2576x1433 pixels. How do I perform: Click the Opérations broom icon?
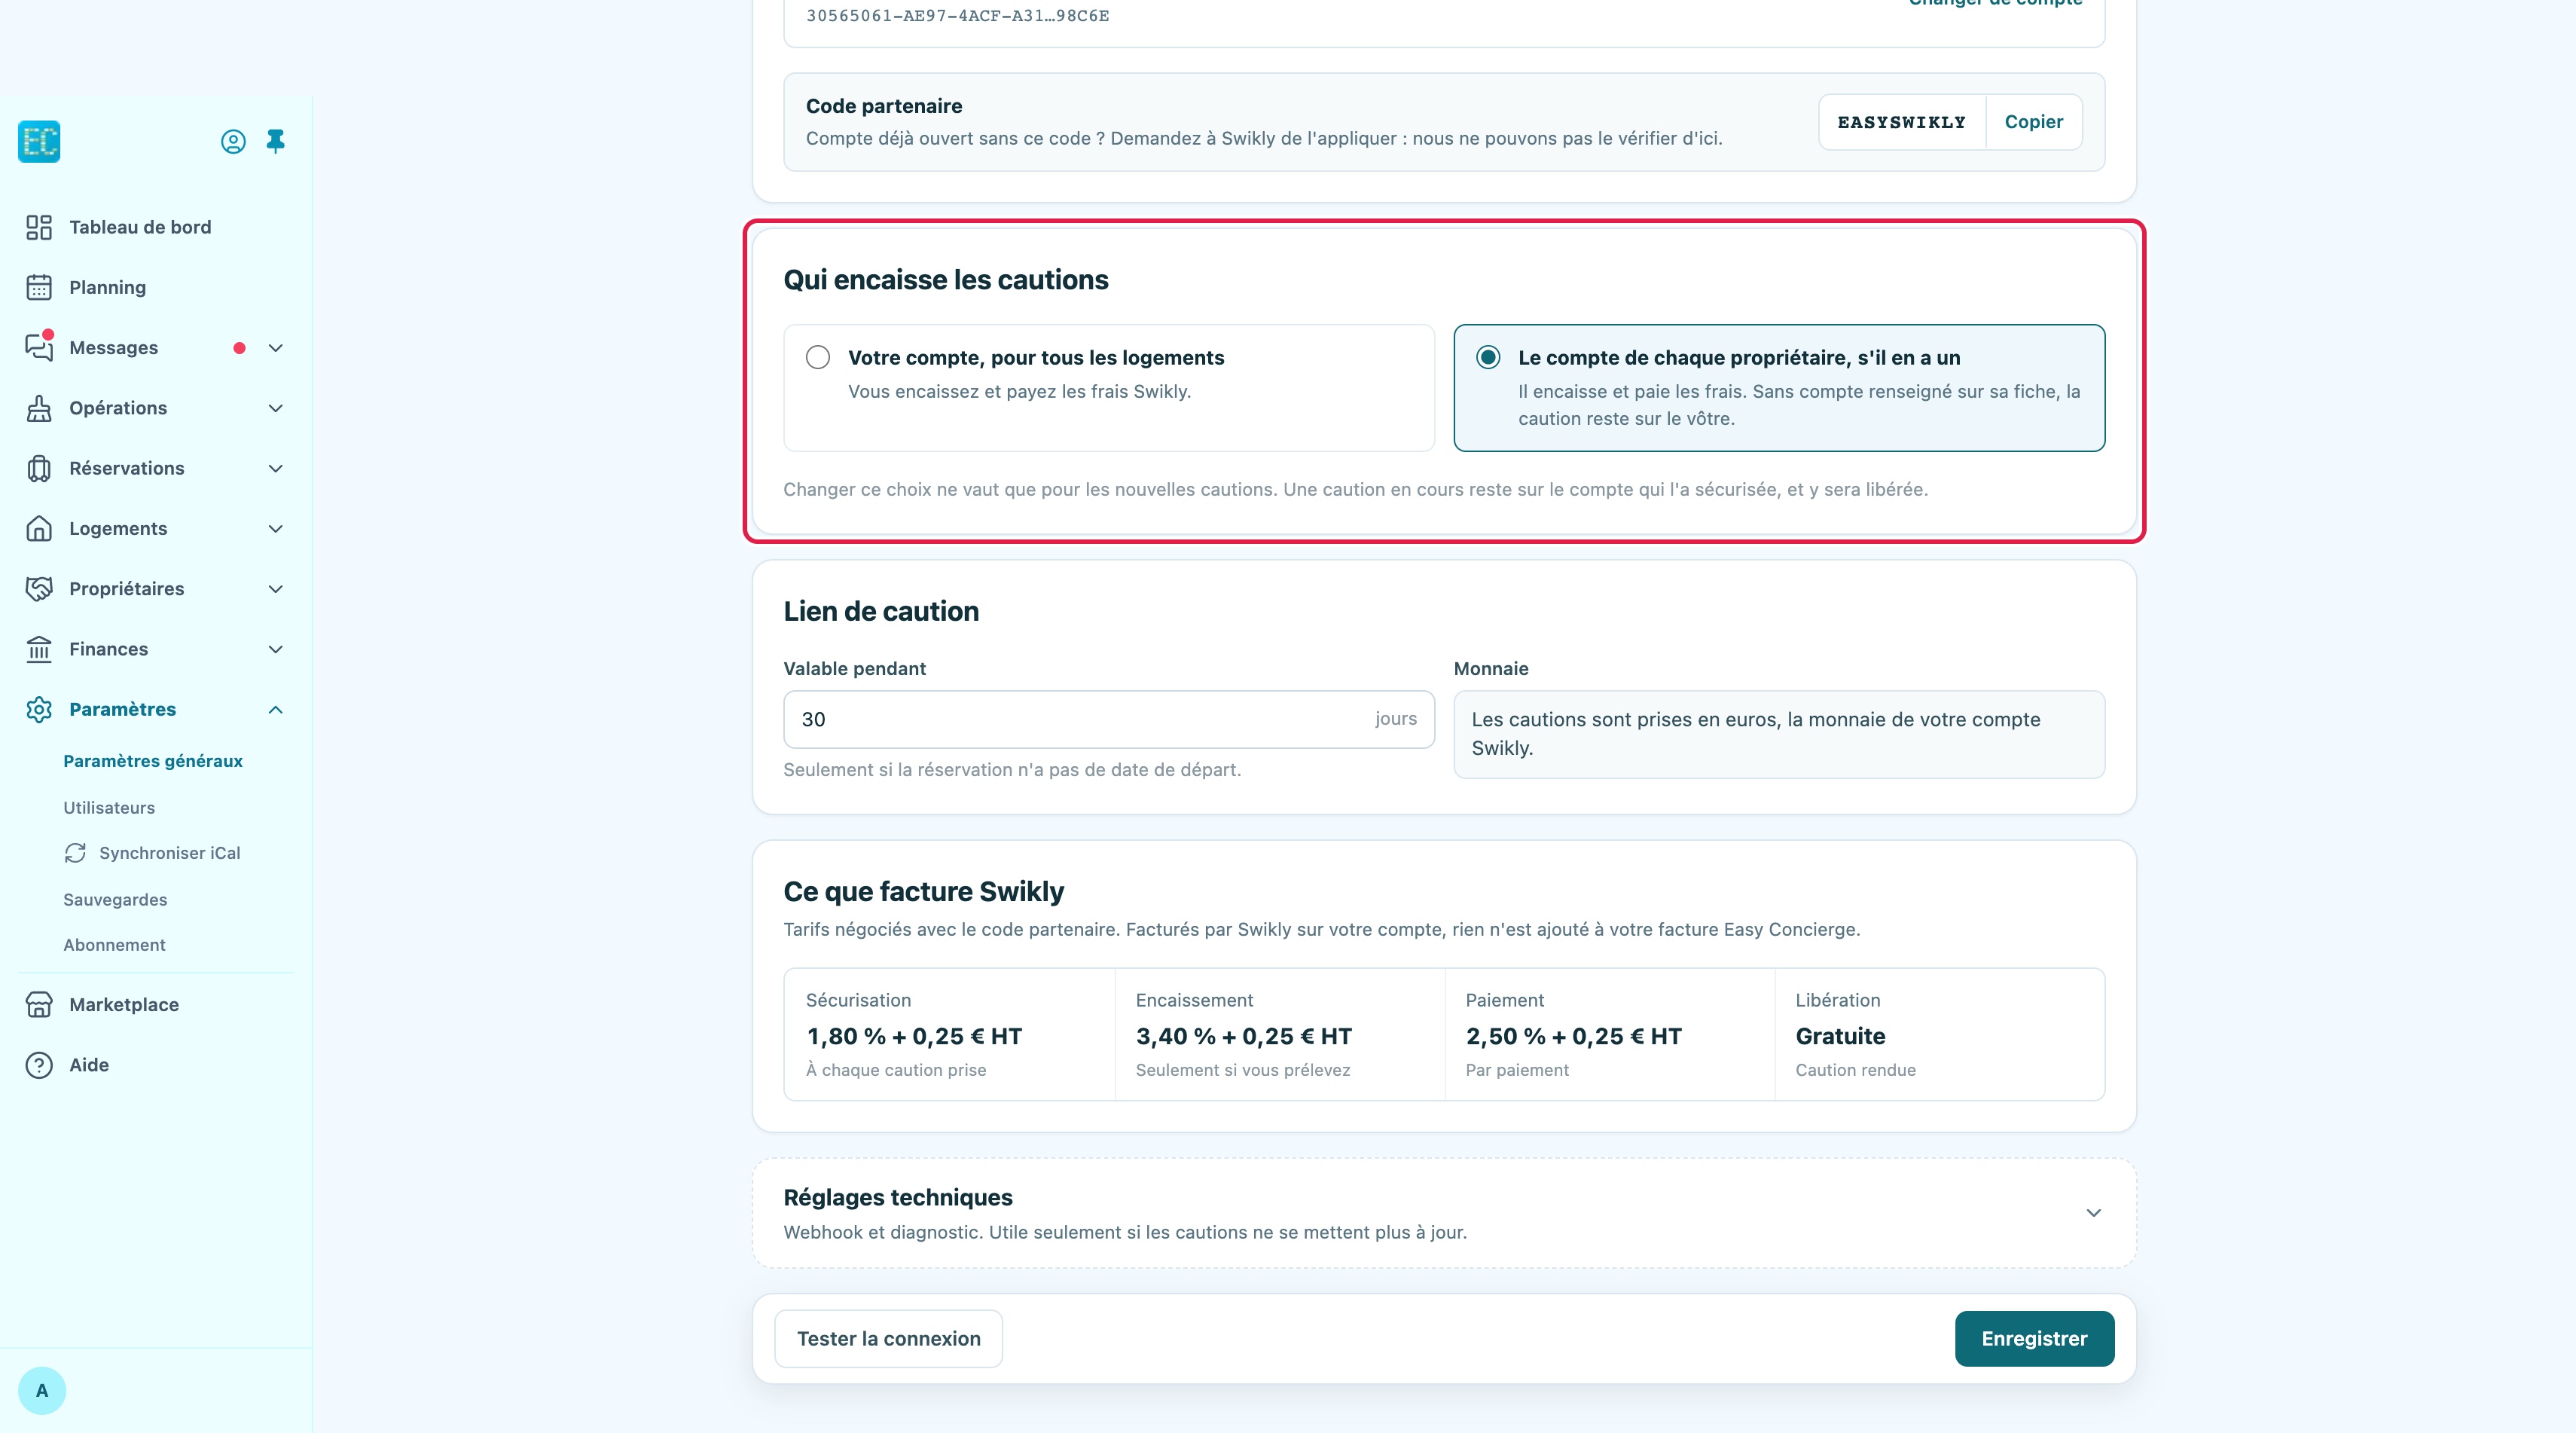tap(39, 408)
